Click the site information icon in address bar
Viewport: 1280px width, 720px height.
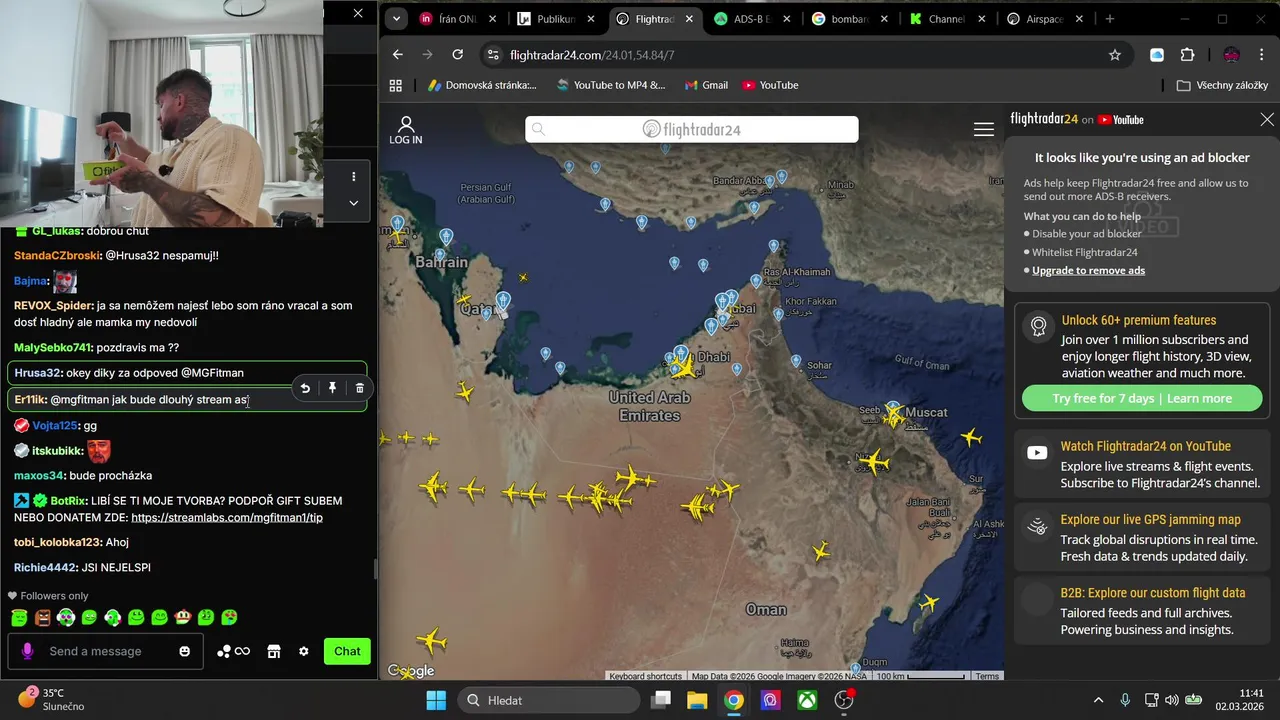tap(491, 55)
